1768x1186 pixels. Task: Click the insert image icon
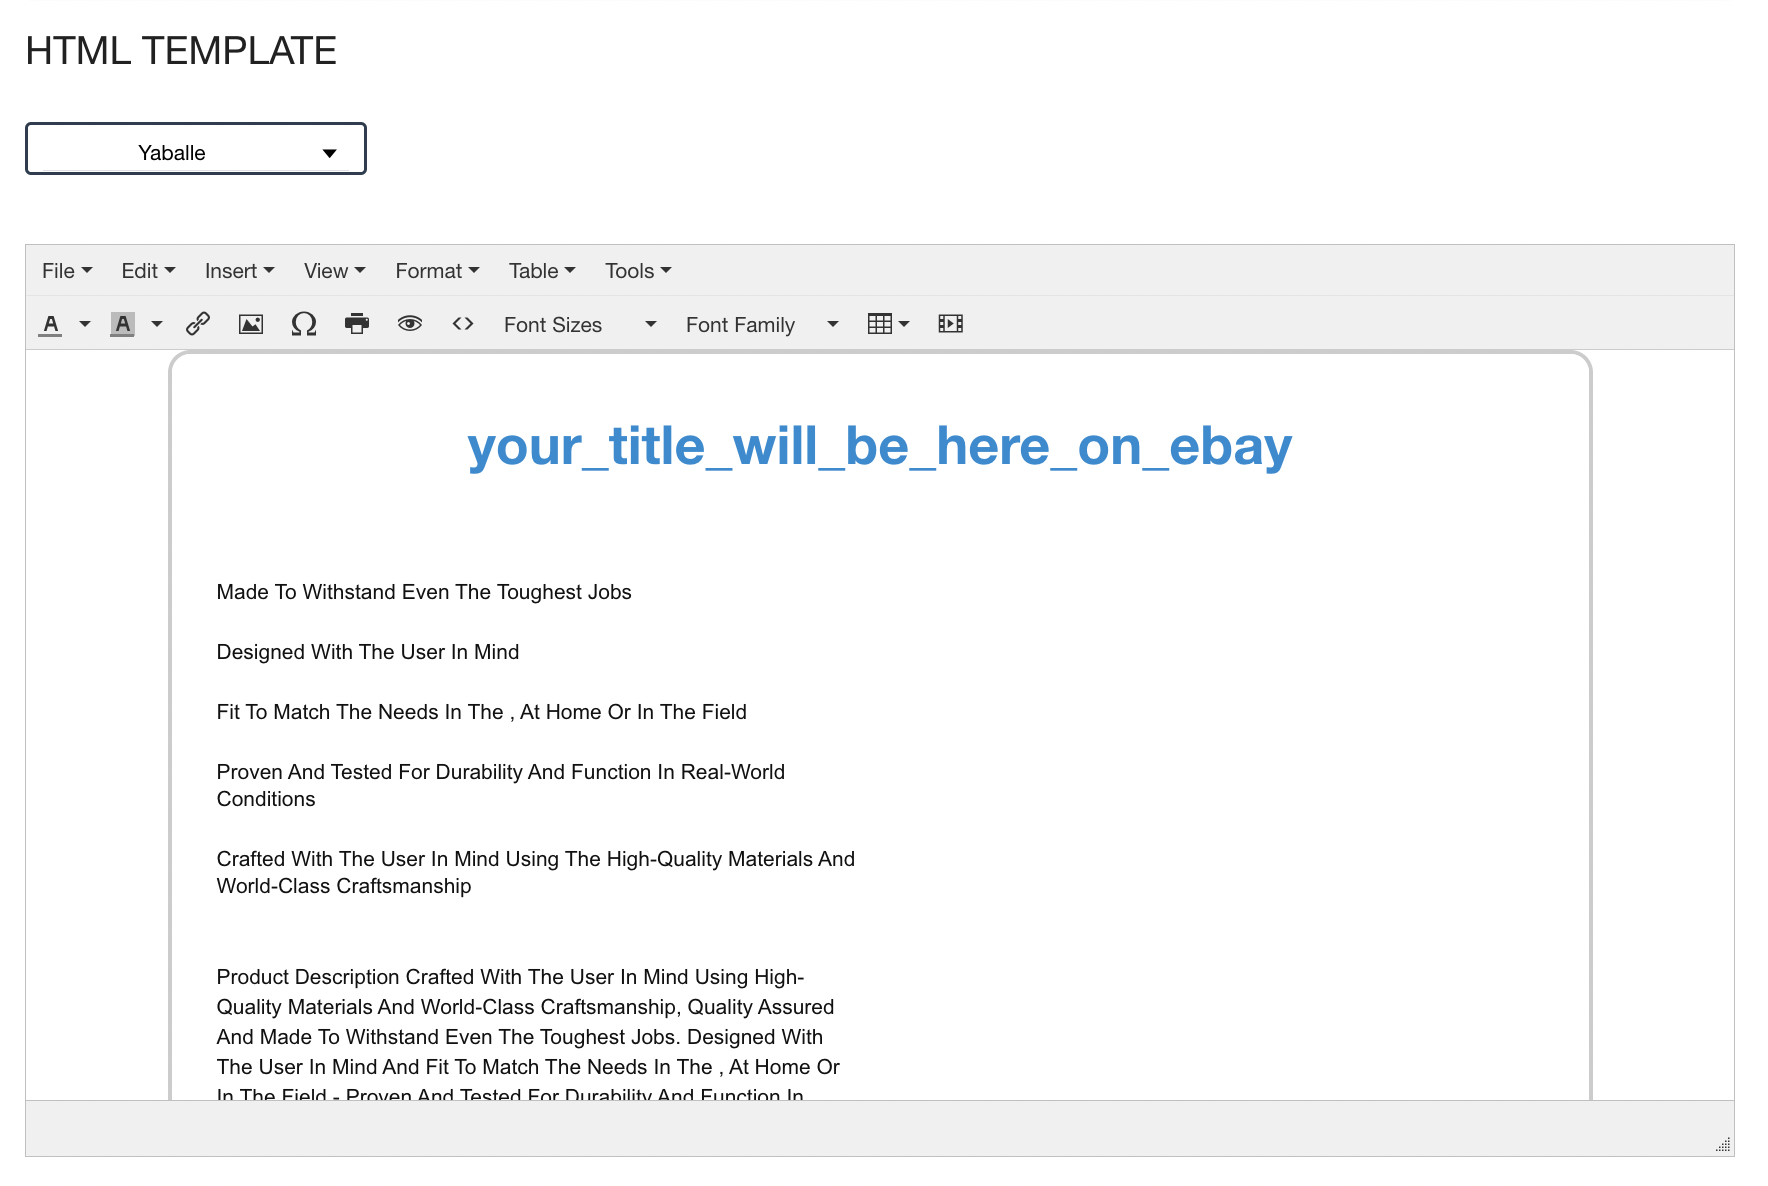[251, 324]
